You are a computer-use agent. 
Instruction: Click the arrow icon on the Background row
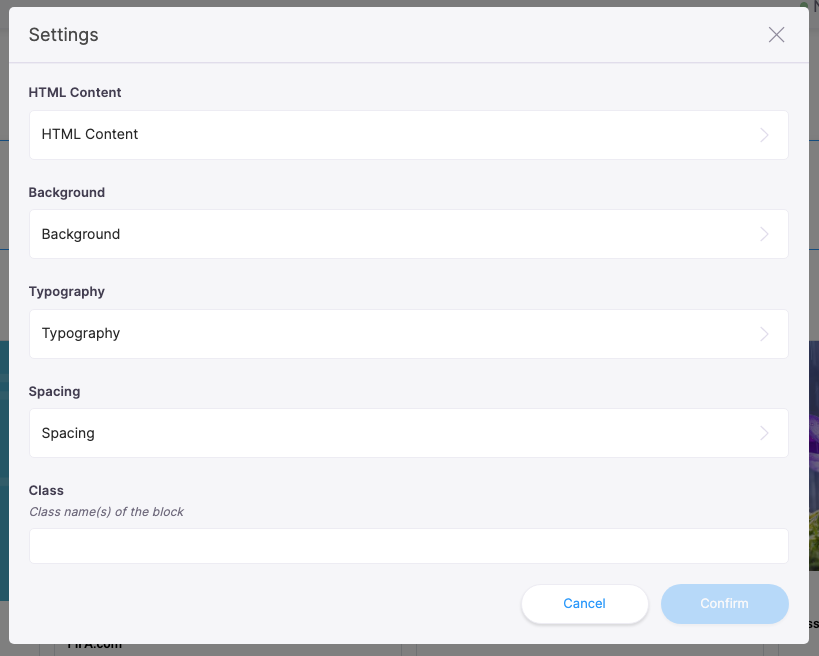point(763,233)
